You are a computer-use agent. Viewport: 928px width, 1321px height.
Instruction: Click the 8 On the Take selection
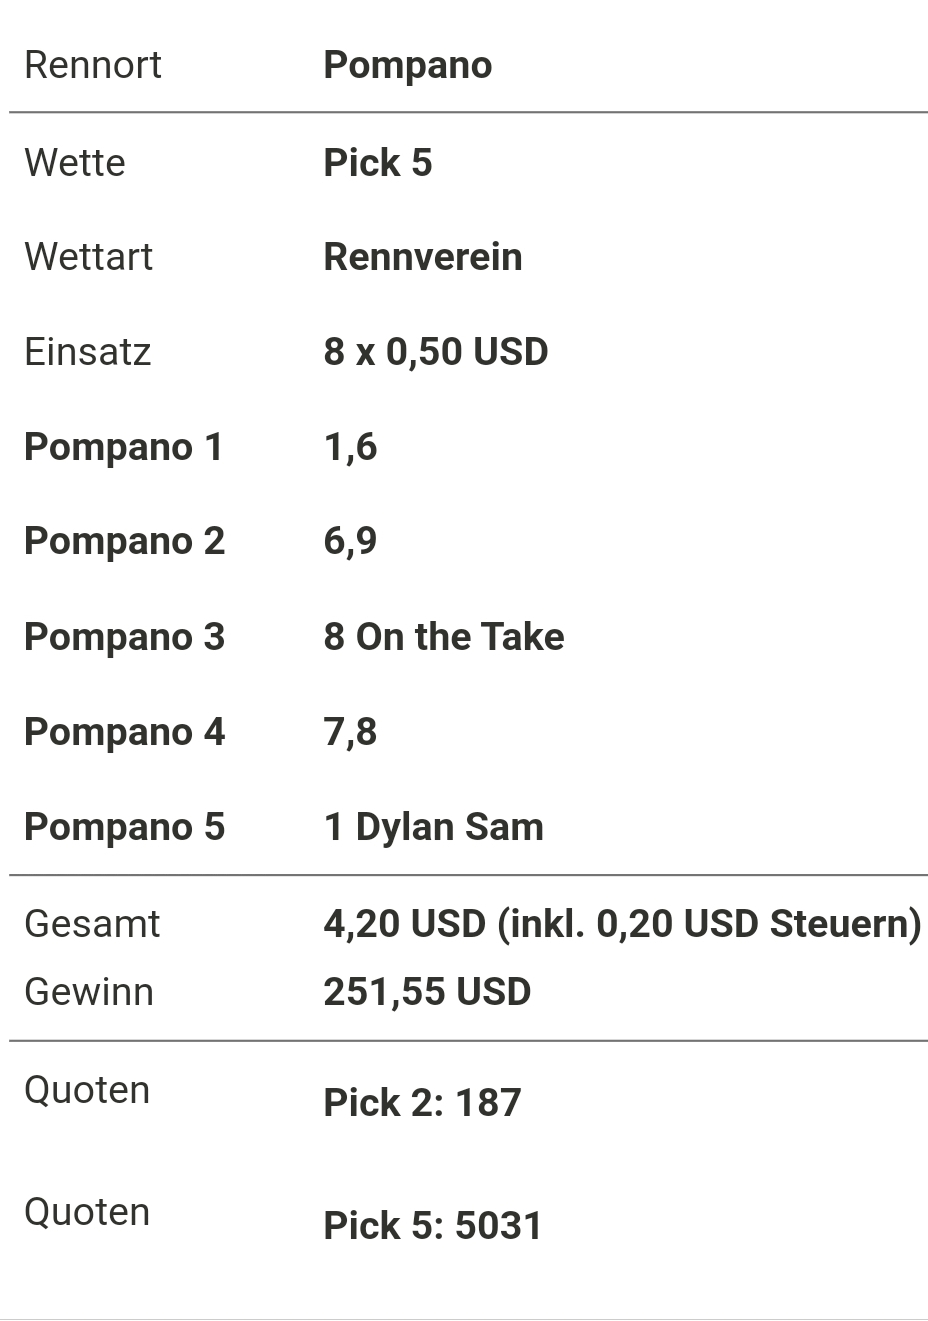pos(444,637)
